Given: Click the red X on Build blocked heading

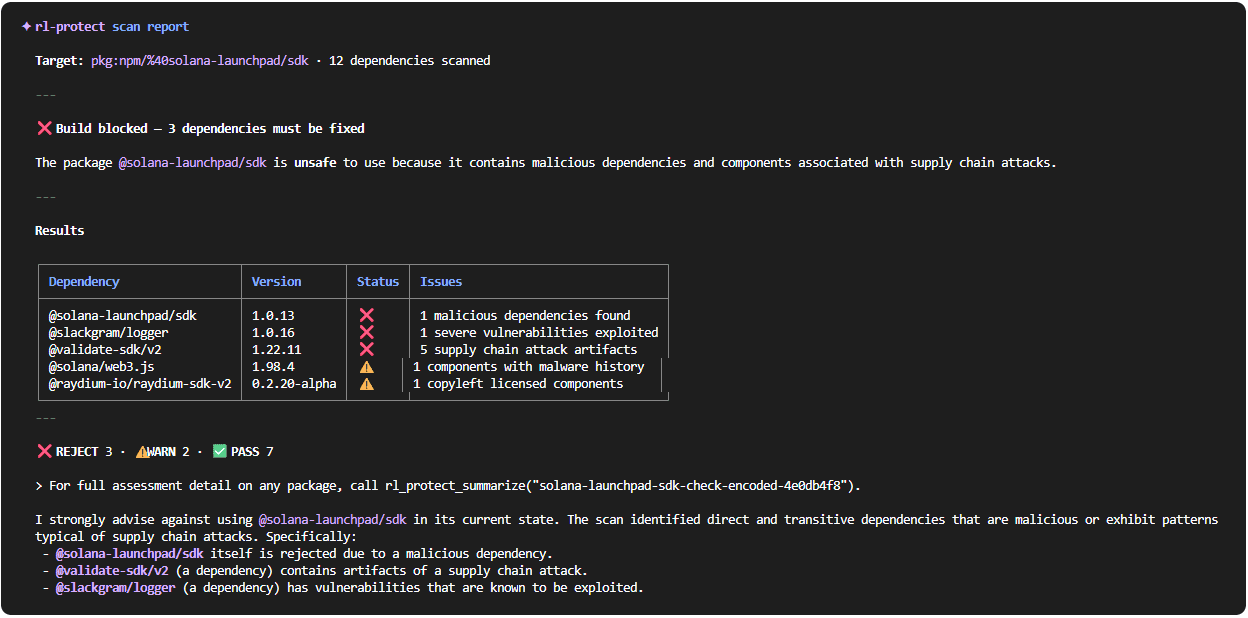Looking at the screenshot, I should click(43, 128).
